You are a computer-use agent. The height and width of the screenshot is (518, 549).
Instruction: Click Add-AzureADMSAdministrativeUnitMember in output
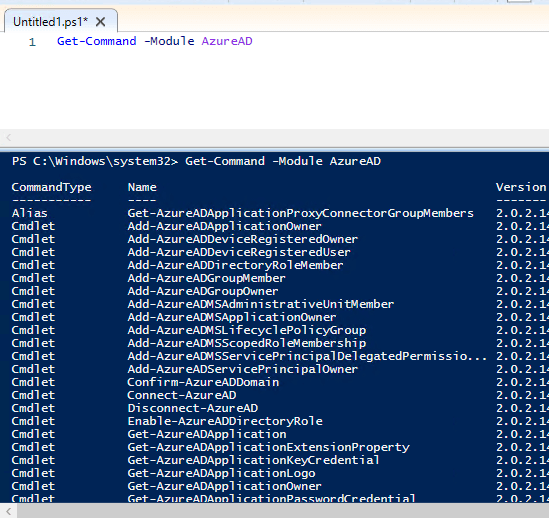pyautogui.click(x=260, y=304)
